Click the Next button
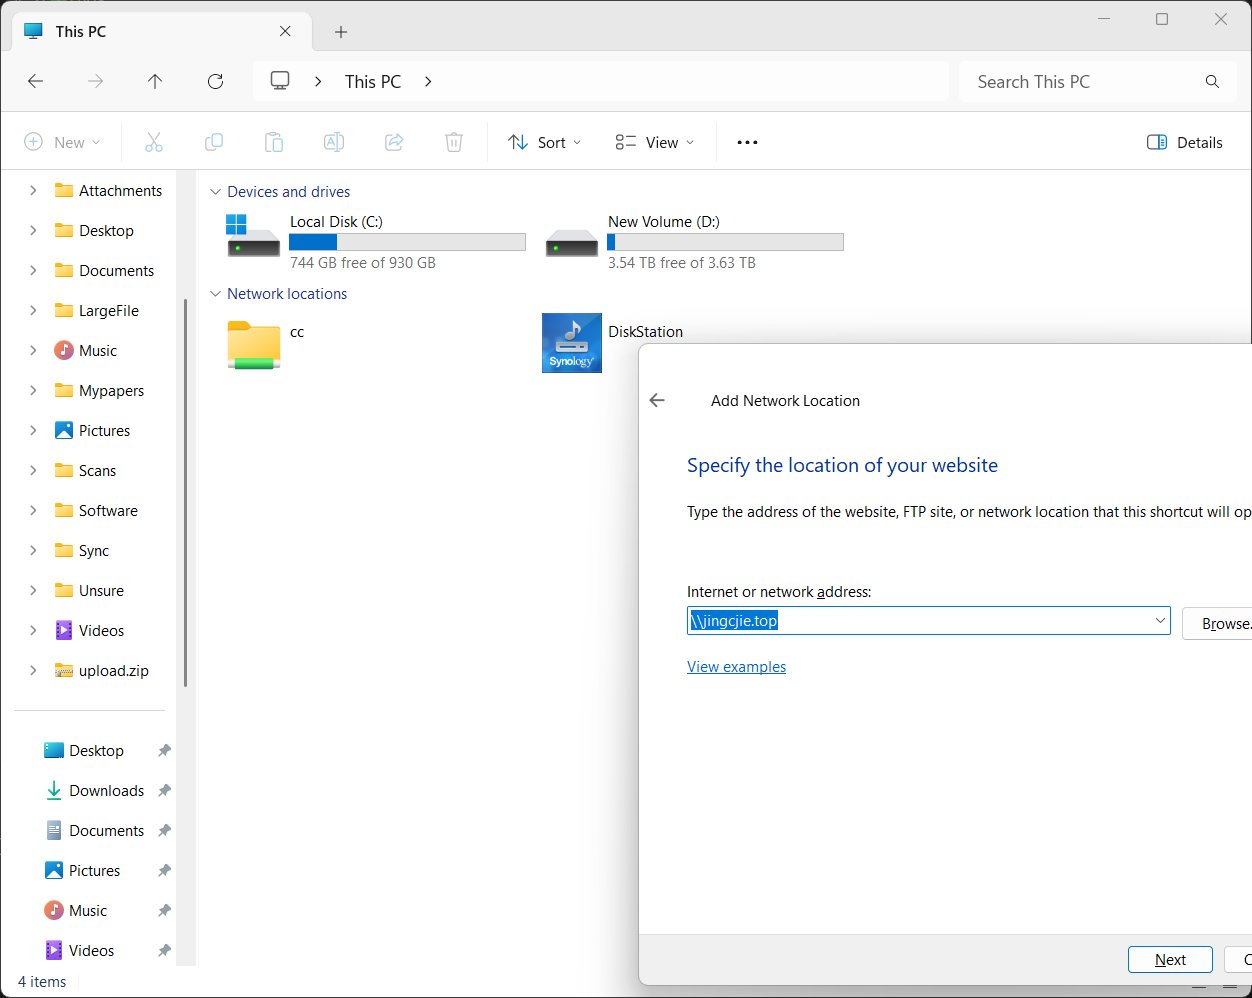The width and height of the screenshot is (1252, 998). point(1170,960)
